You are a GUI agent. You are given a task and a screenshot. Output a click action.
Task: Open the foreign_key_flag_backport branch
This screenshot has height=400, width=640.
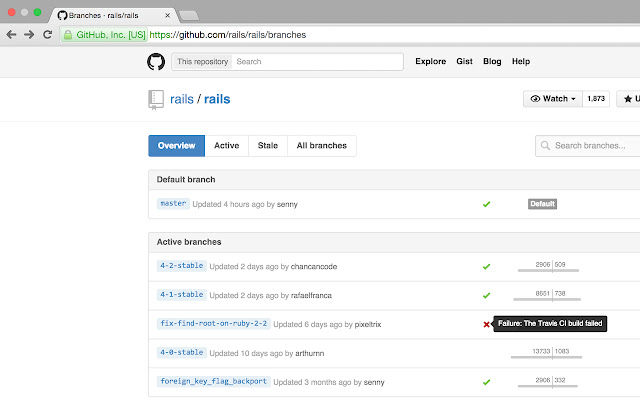tap(213, 382)
